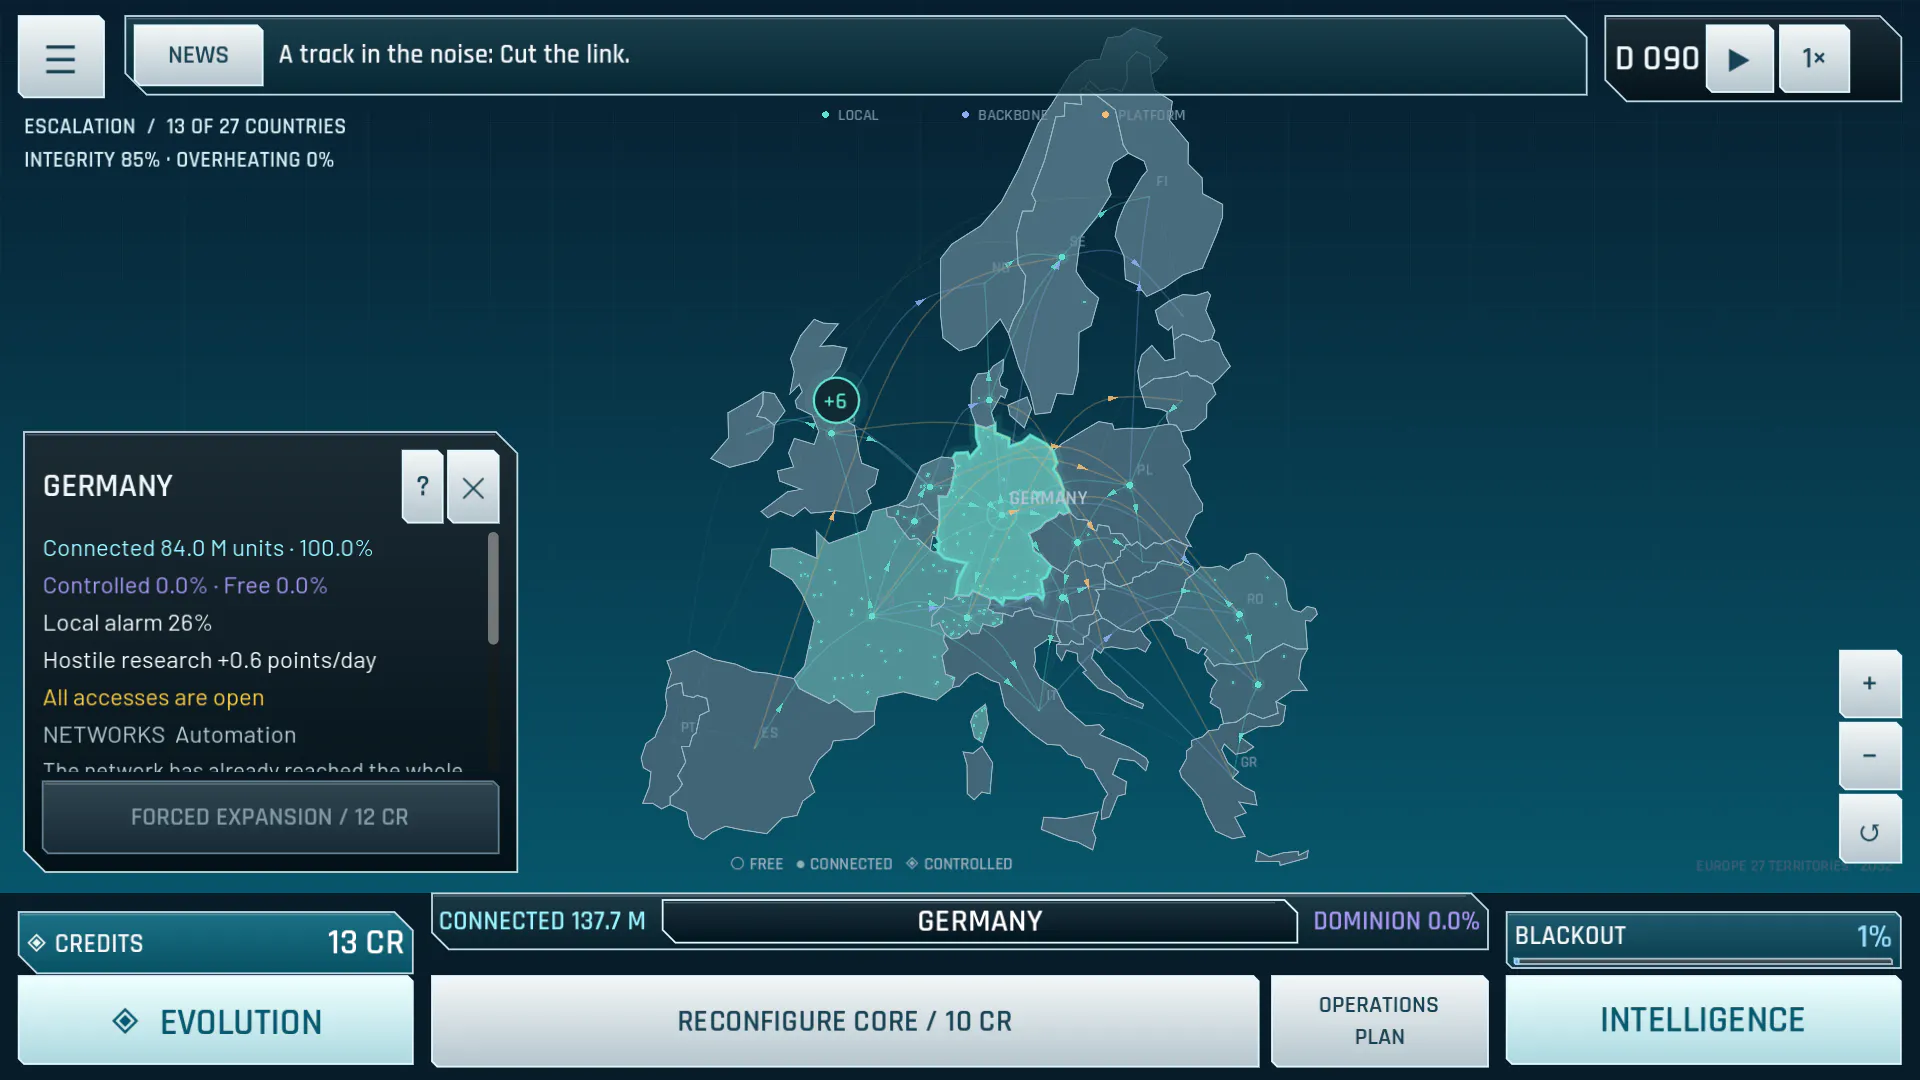Select the Germany label on the map

pyautogui.click(x=1048, y=498)
